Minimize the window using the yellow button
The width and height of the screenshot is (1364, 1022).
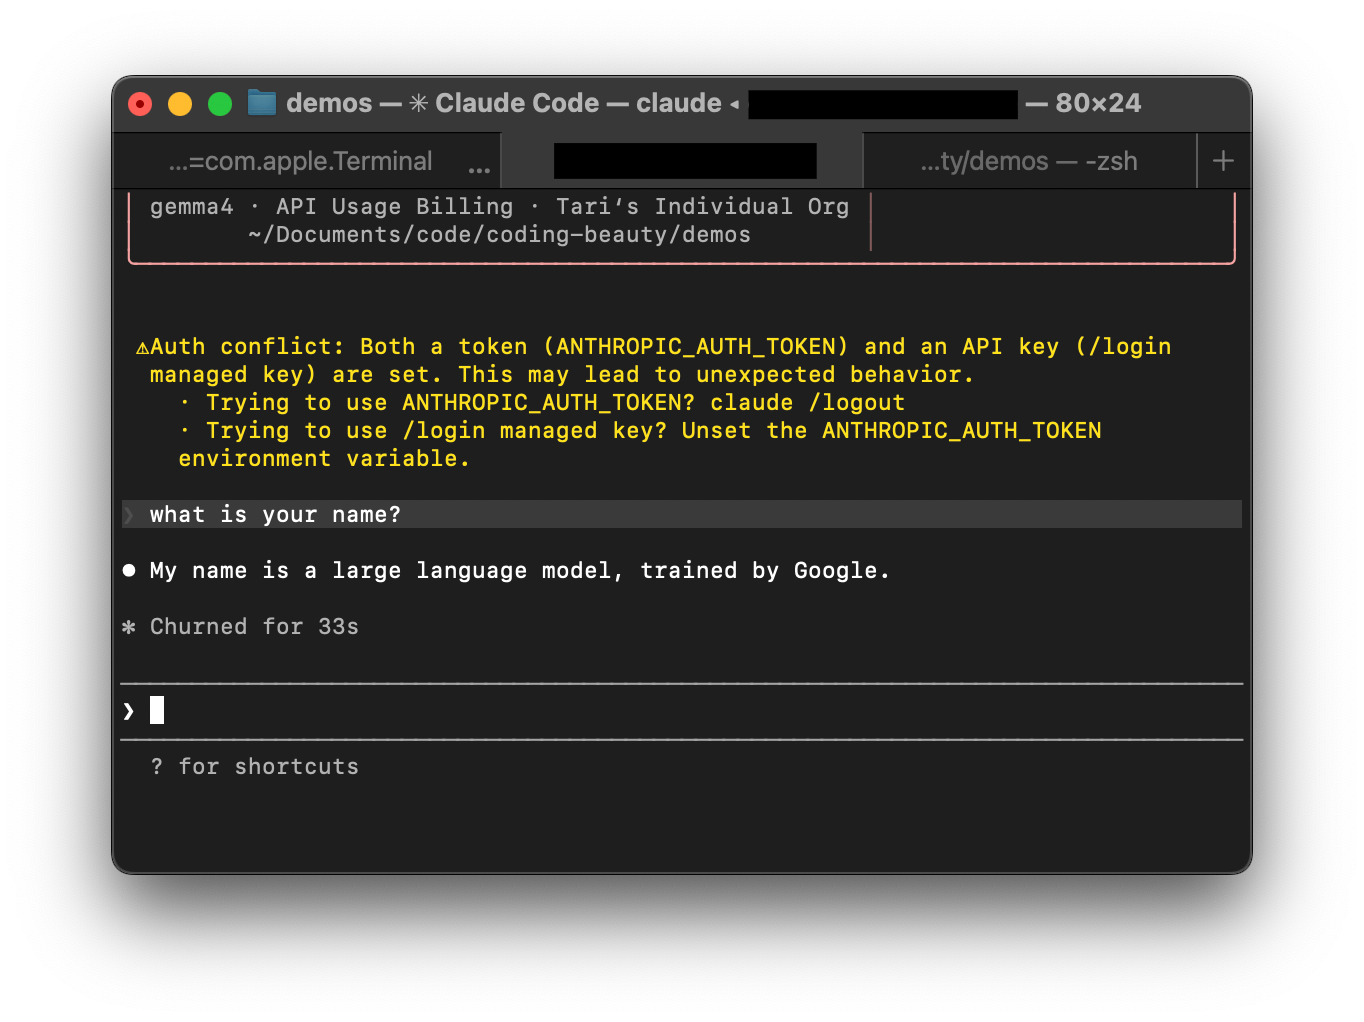pyautogui.click(x=180, y=104)
